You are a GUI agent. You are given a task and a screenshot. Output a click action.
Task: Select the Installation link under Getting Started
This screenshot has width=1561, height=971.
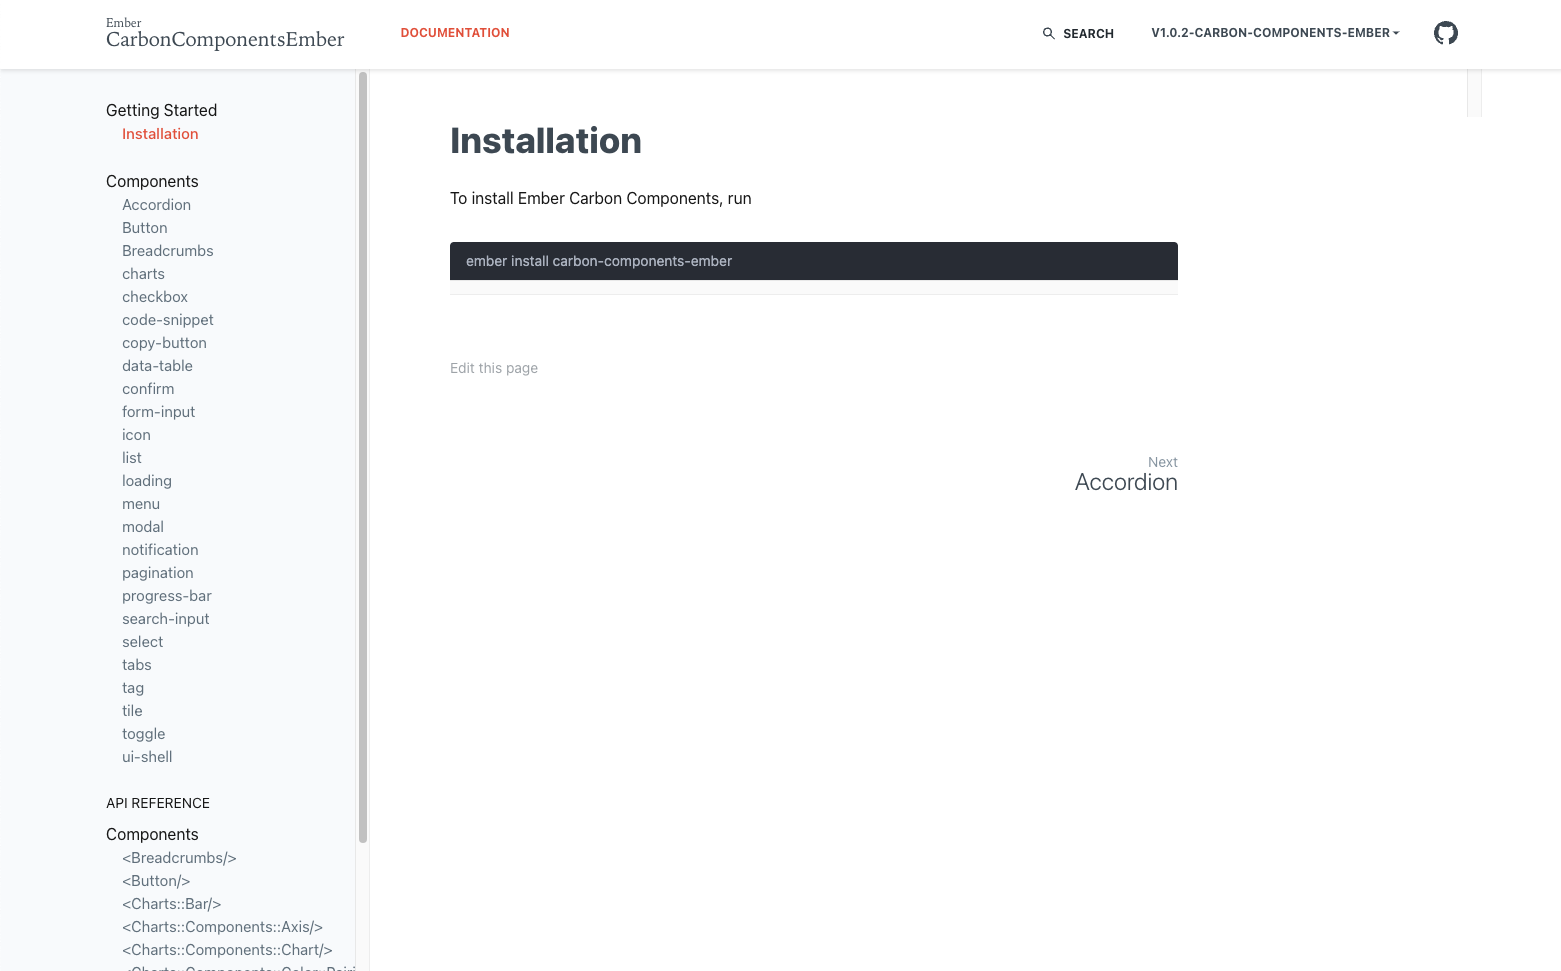point(160,133)
